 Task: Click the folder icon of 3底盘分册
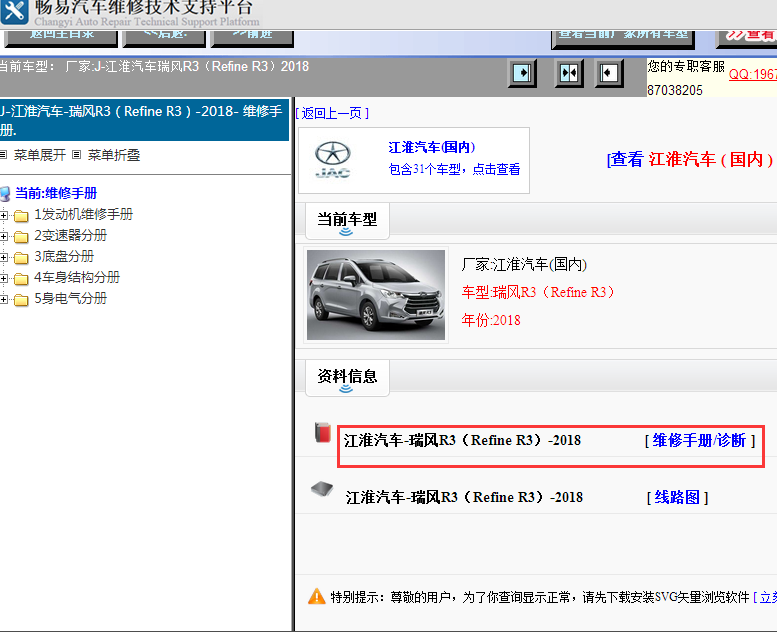click(x=21, y=258)
